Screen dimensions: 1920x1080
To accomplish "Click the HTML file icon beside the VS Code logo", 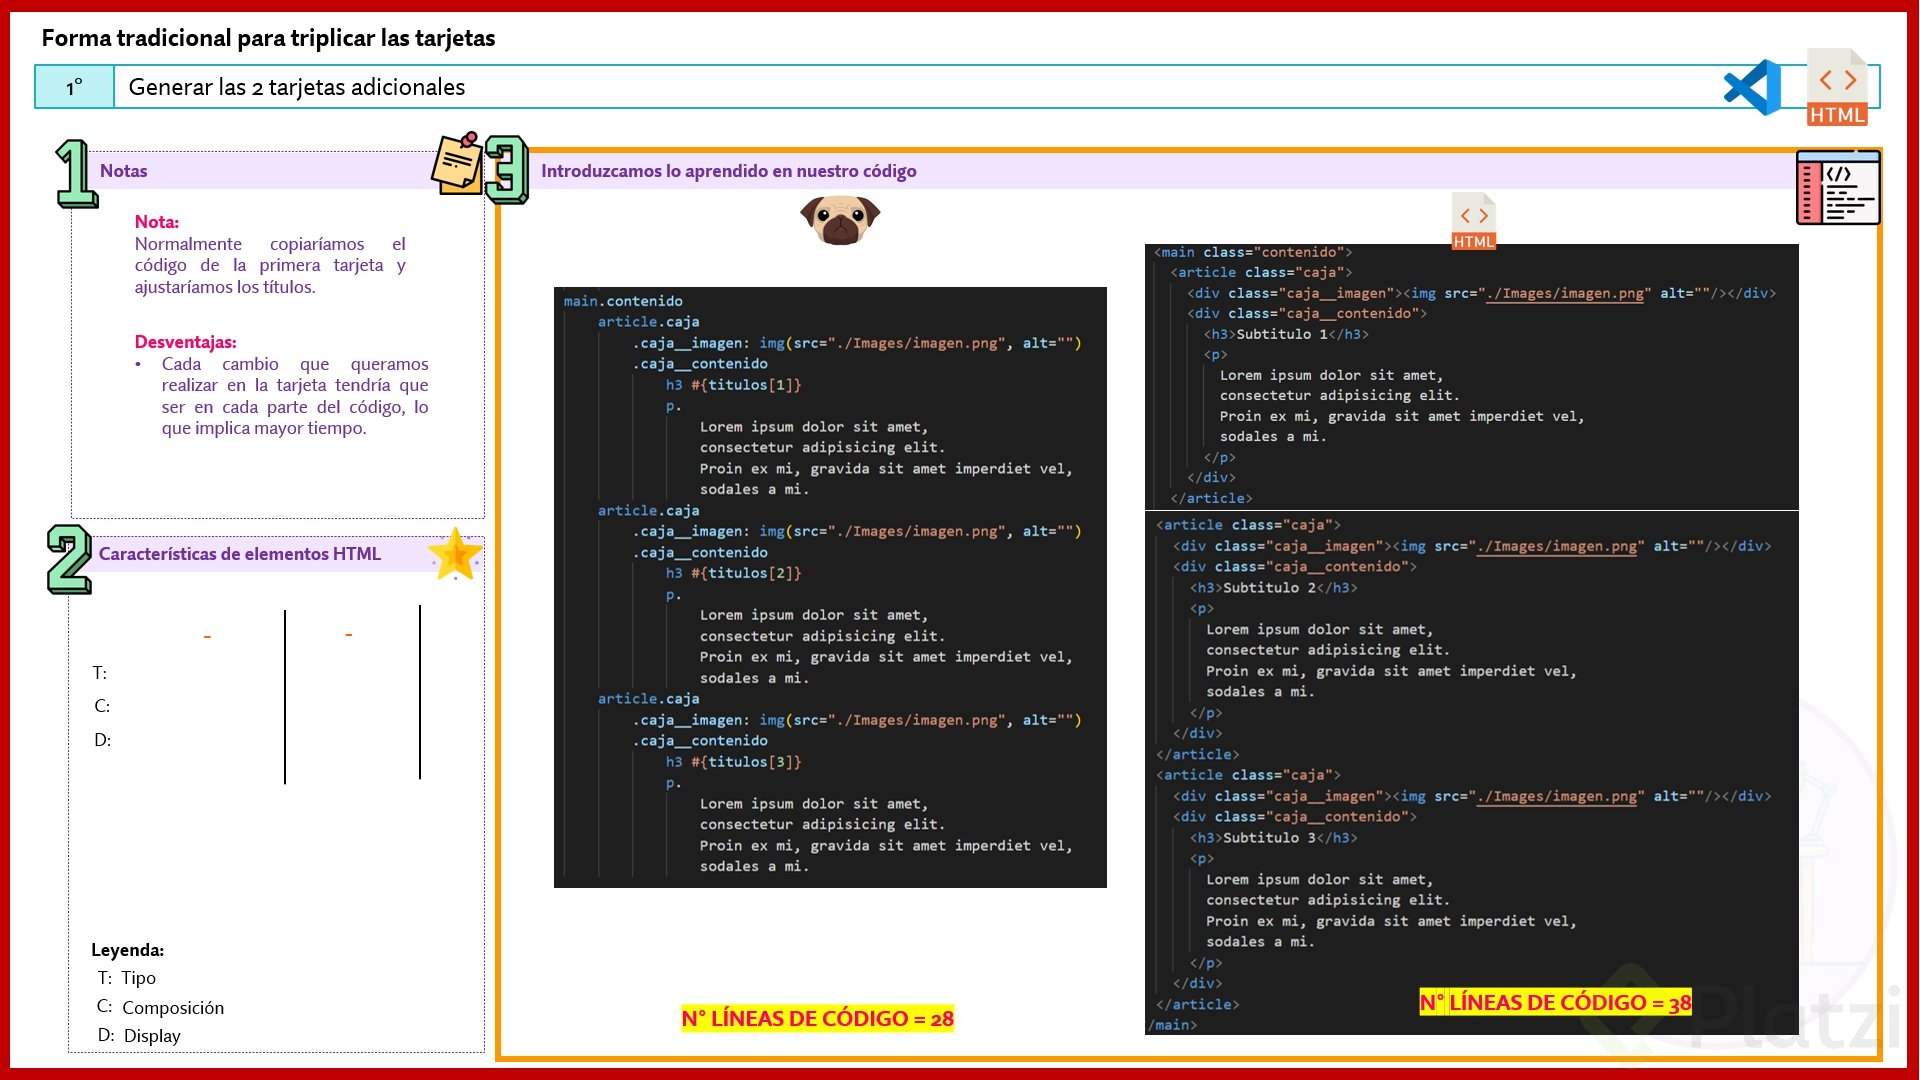I will tap(1837, 87).
